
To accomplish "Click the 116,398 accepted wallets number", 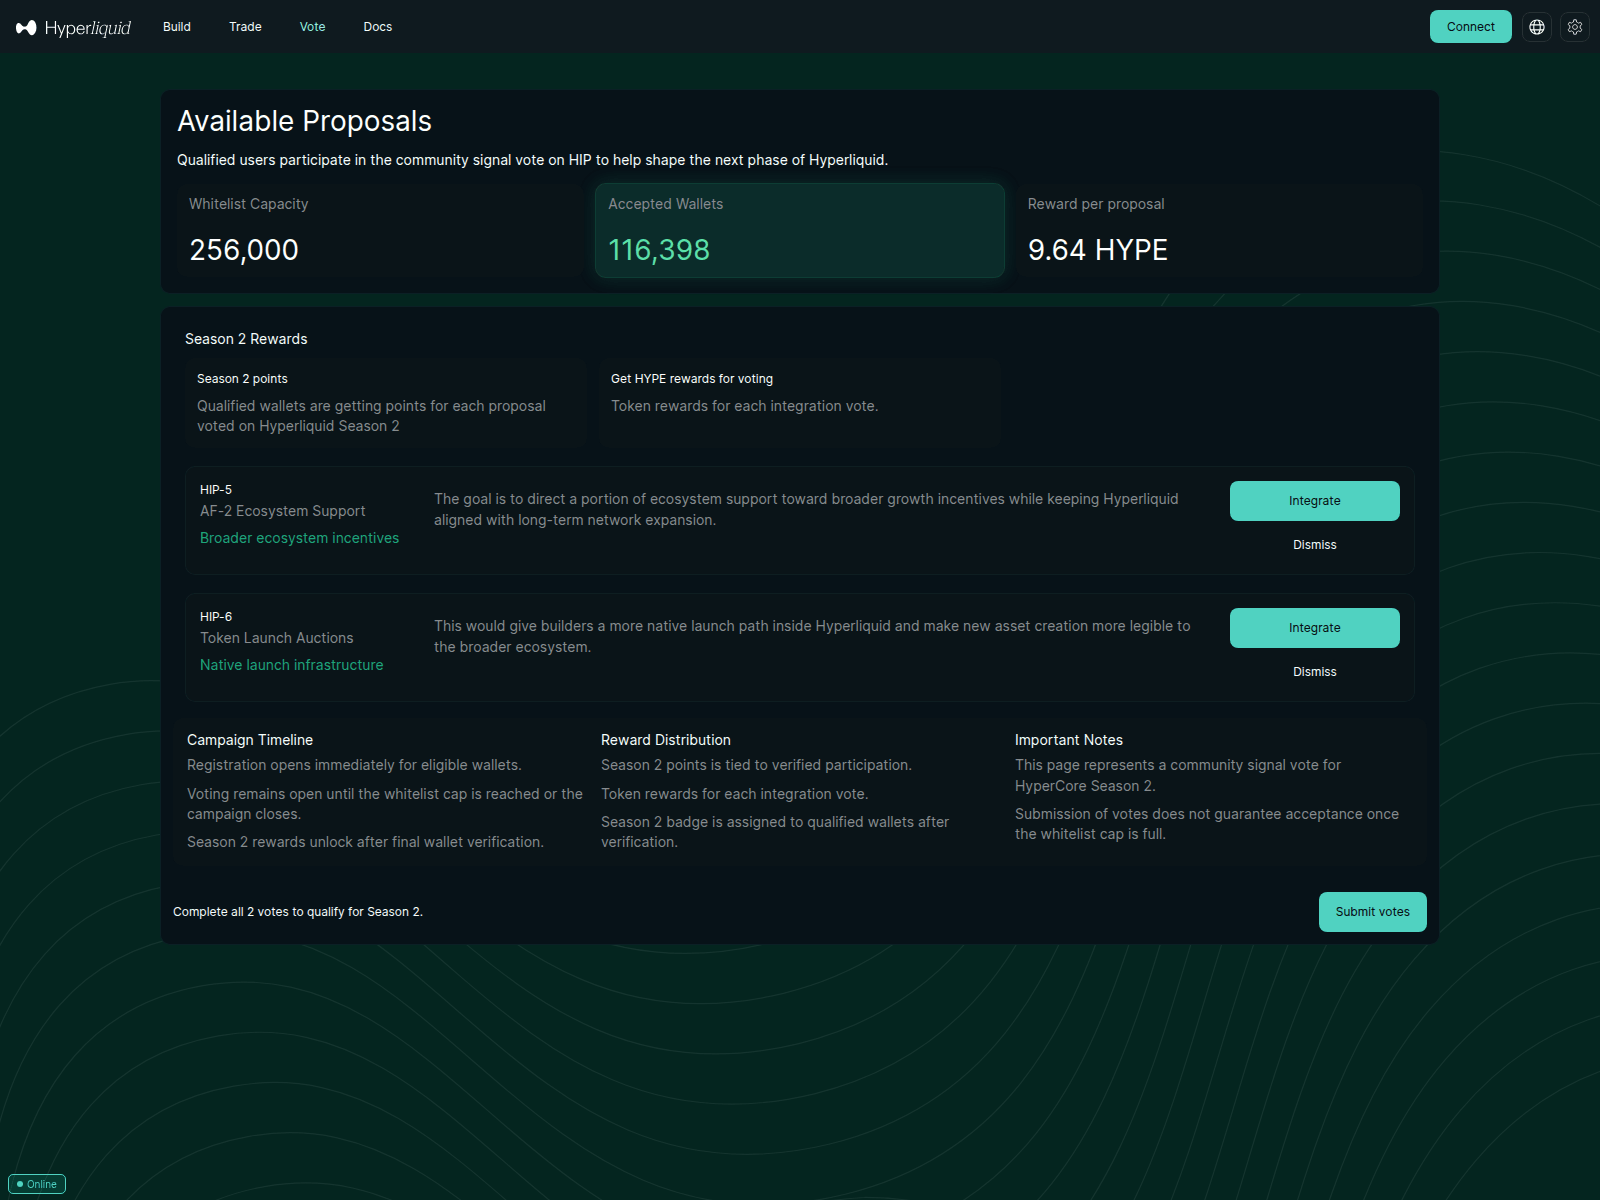I will coord(659,250).
